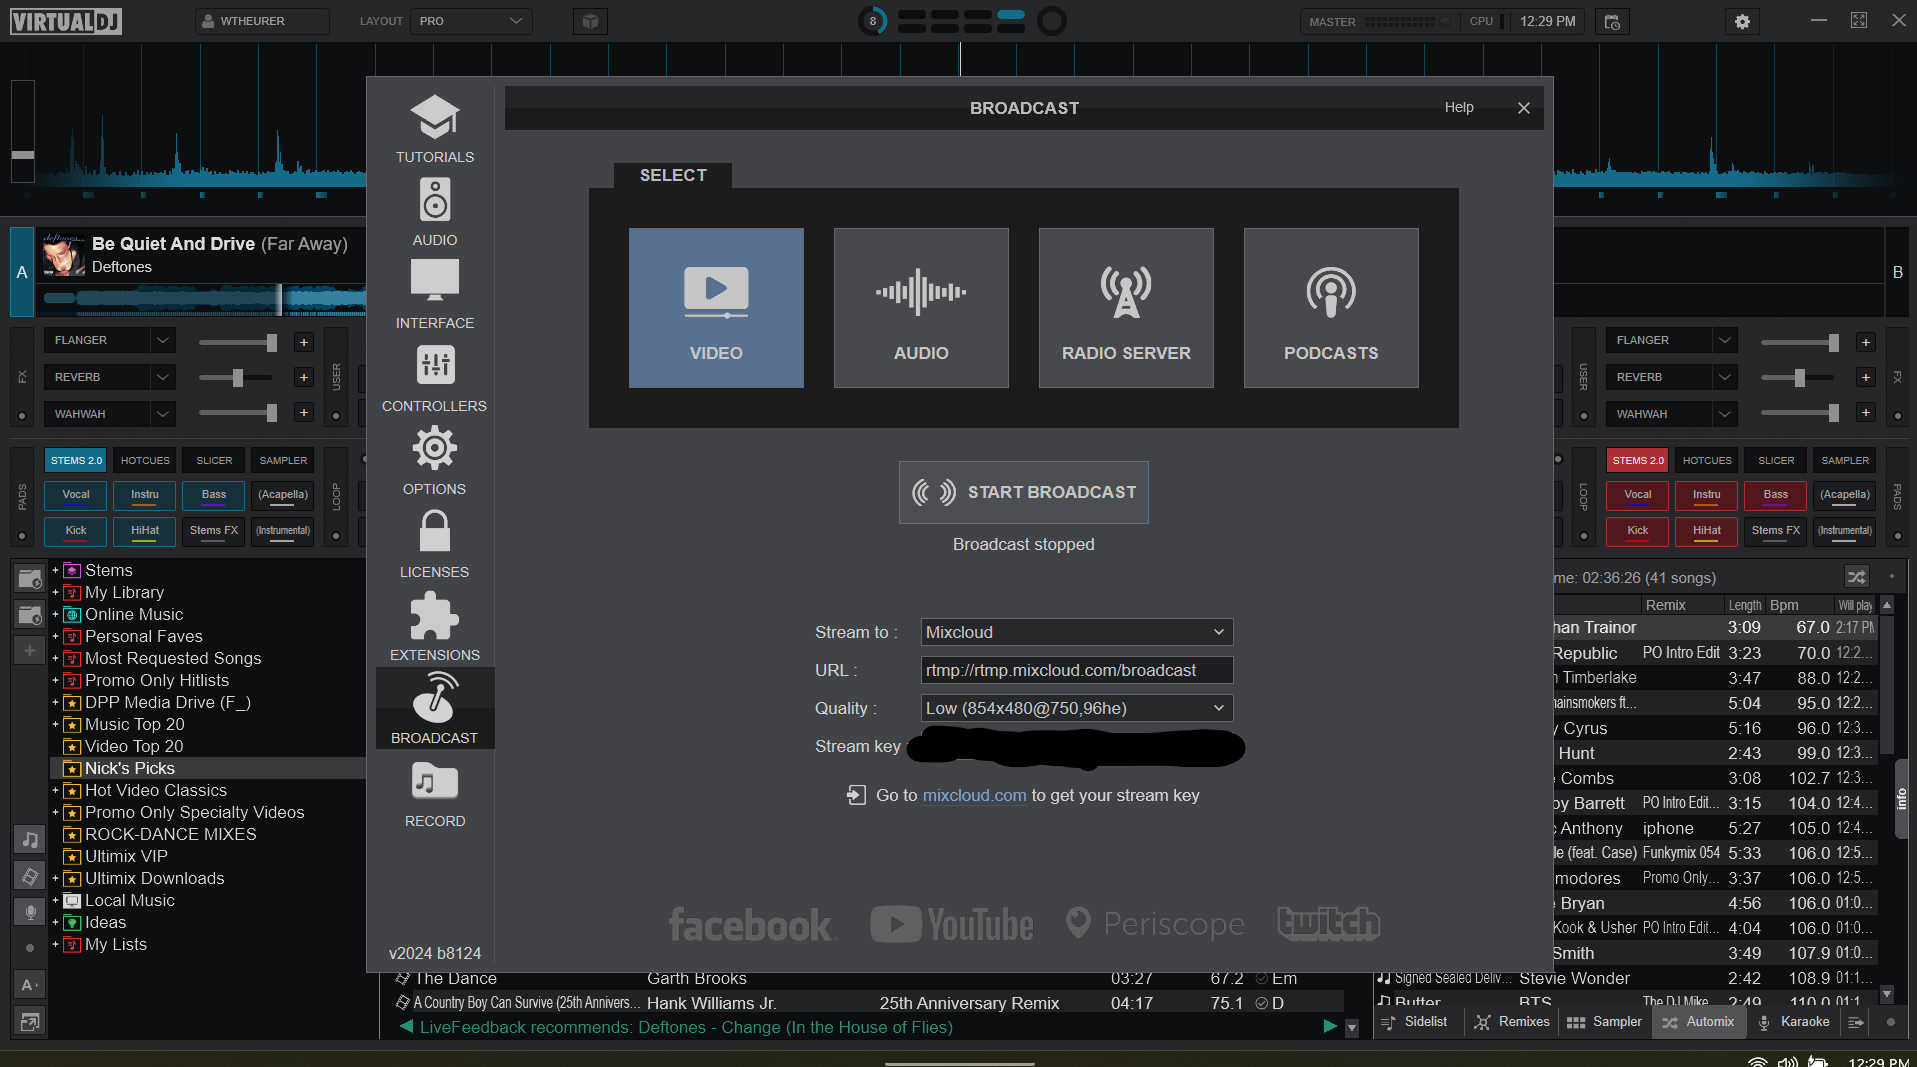The width and height of the screenshot is (1917, 1067).
Task: Select the Radio Server tile
Action: tap(1126, 308)
